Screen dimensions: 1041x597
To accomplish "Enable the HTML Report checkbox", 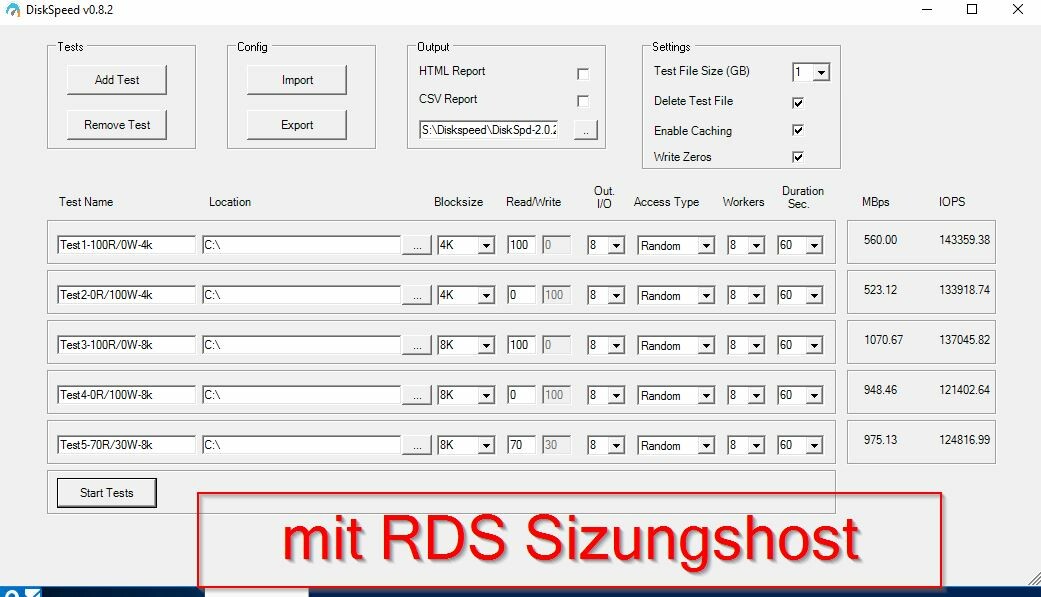I will pos(582,74).
